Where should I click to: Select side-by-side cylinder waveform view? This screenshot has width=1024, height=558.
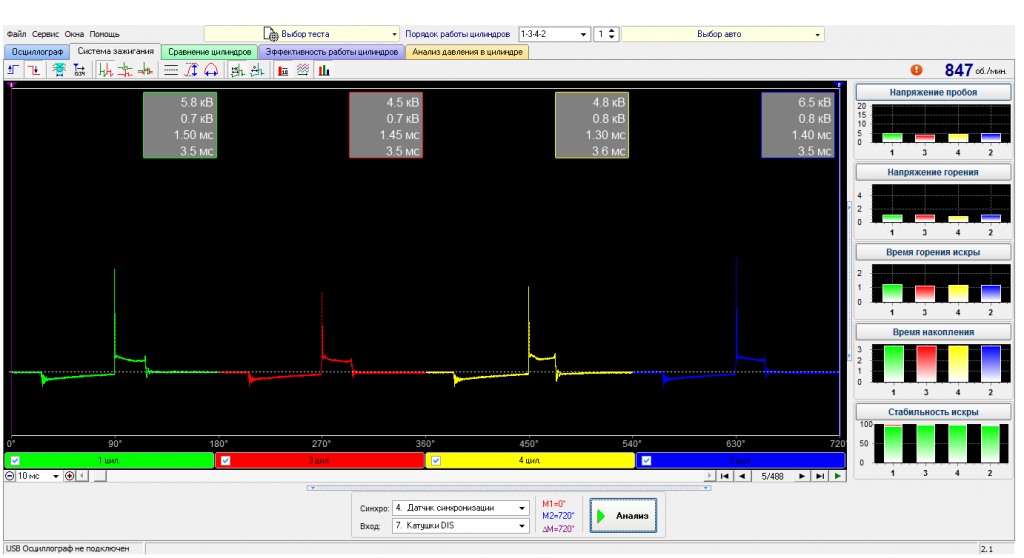pos(105,70)
